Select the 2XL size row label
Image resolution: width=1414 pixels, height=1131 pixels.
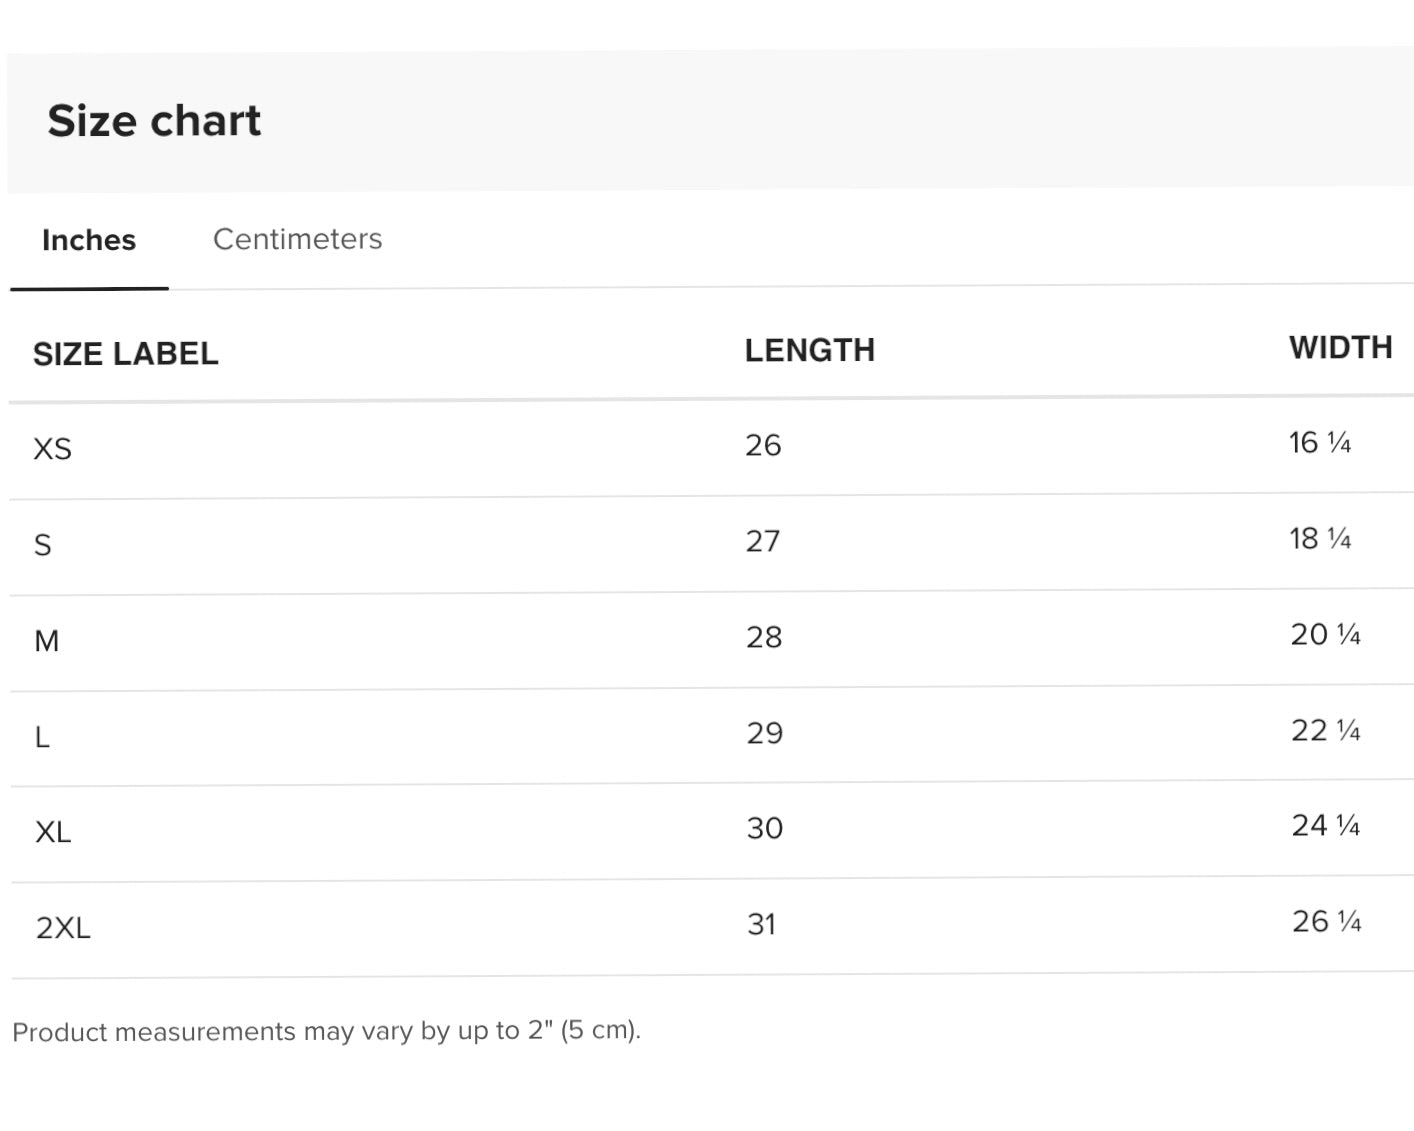point(63,928)
